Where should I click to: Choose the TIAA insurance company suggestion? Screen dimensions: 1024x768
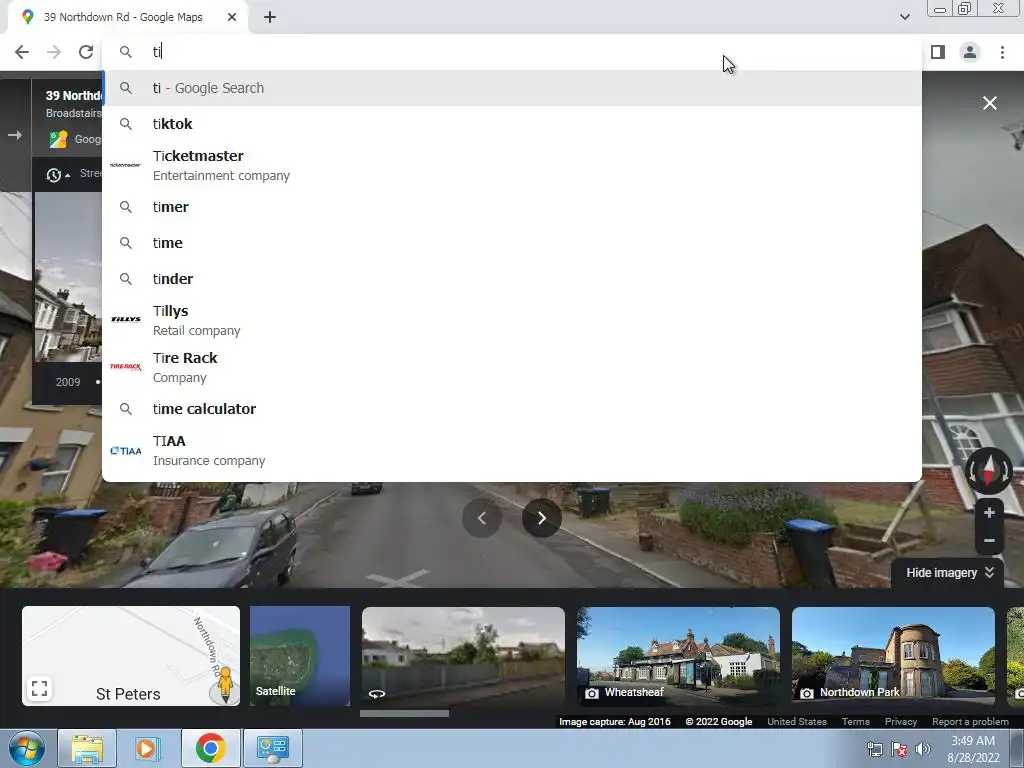[x=512, y=450]
